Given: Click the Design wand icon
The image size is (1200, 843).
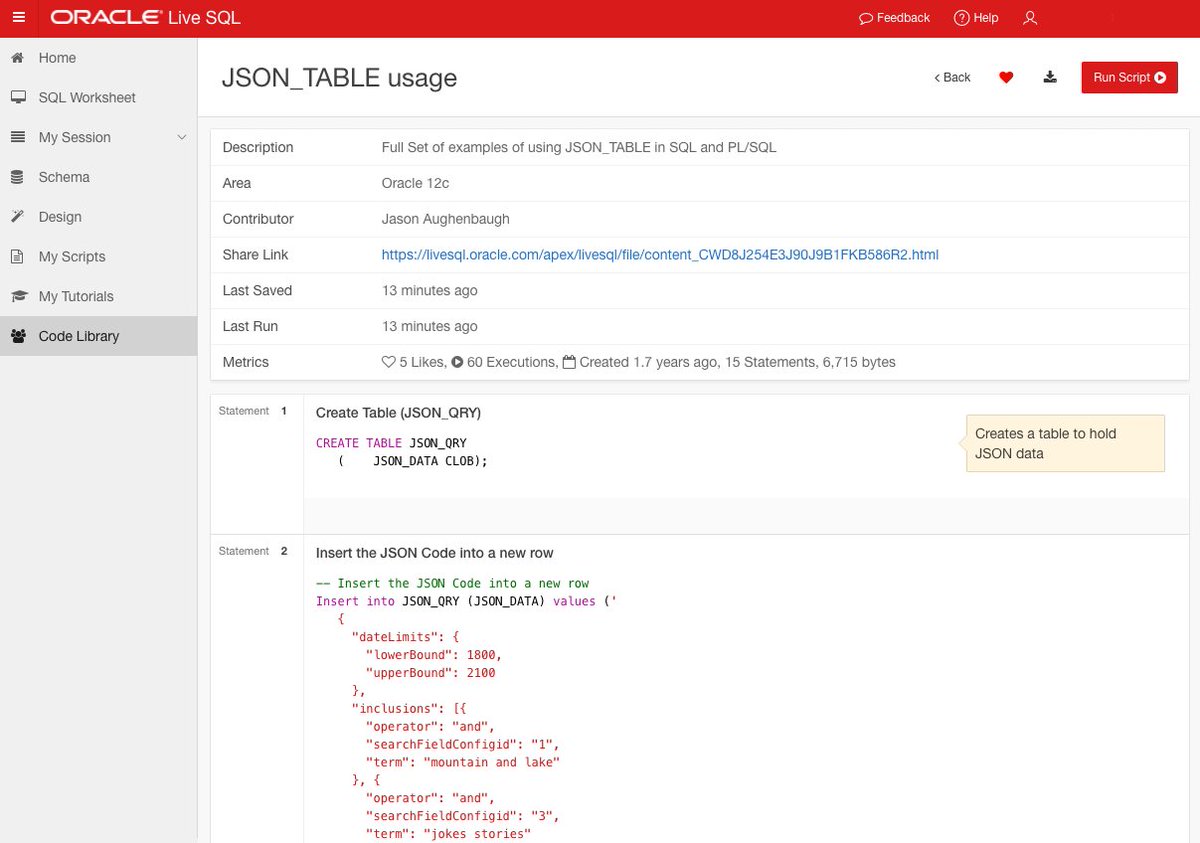Looking at the screenshot, I should tap(18, 217).
